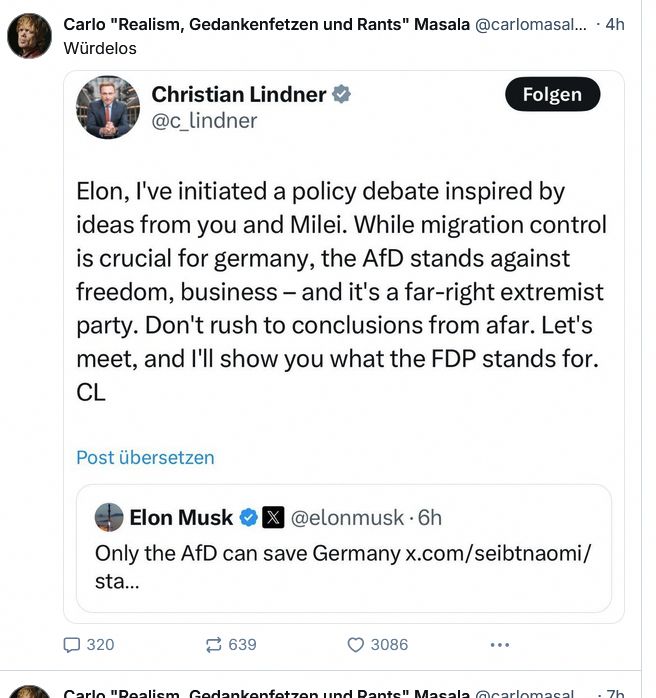Click the reply speech bubble icon

tap(72, 645)
